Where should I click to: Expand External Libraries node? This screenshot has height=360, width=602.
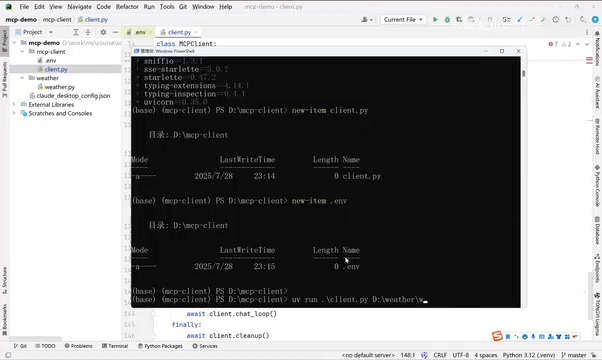(15, 104)
